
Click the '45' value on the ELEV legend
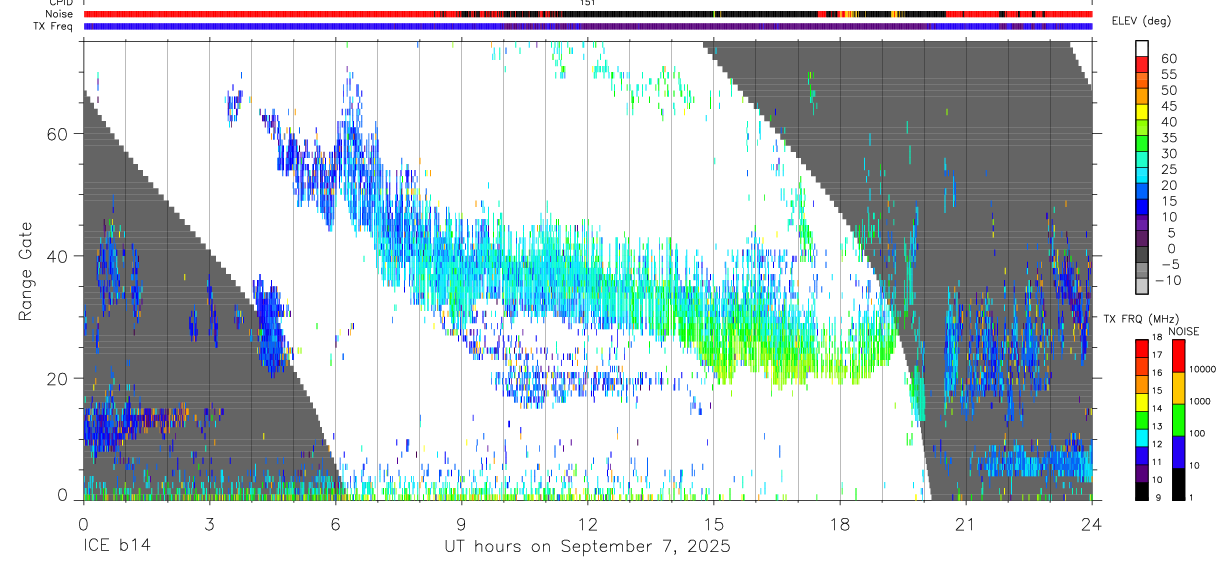tap(1167, 106)
